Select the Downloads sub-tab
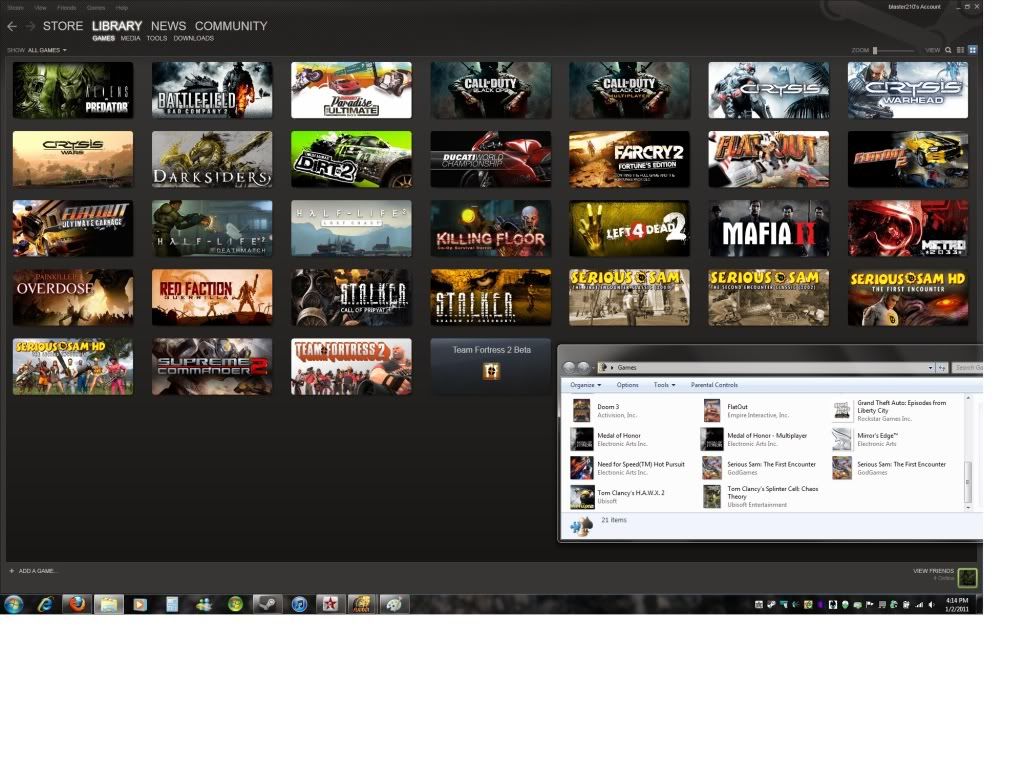Image resolution: width=1024 pixels, height=768 pixels. [x=193, y=39]
